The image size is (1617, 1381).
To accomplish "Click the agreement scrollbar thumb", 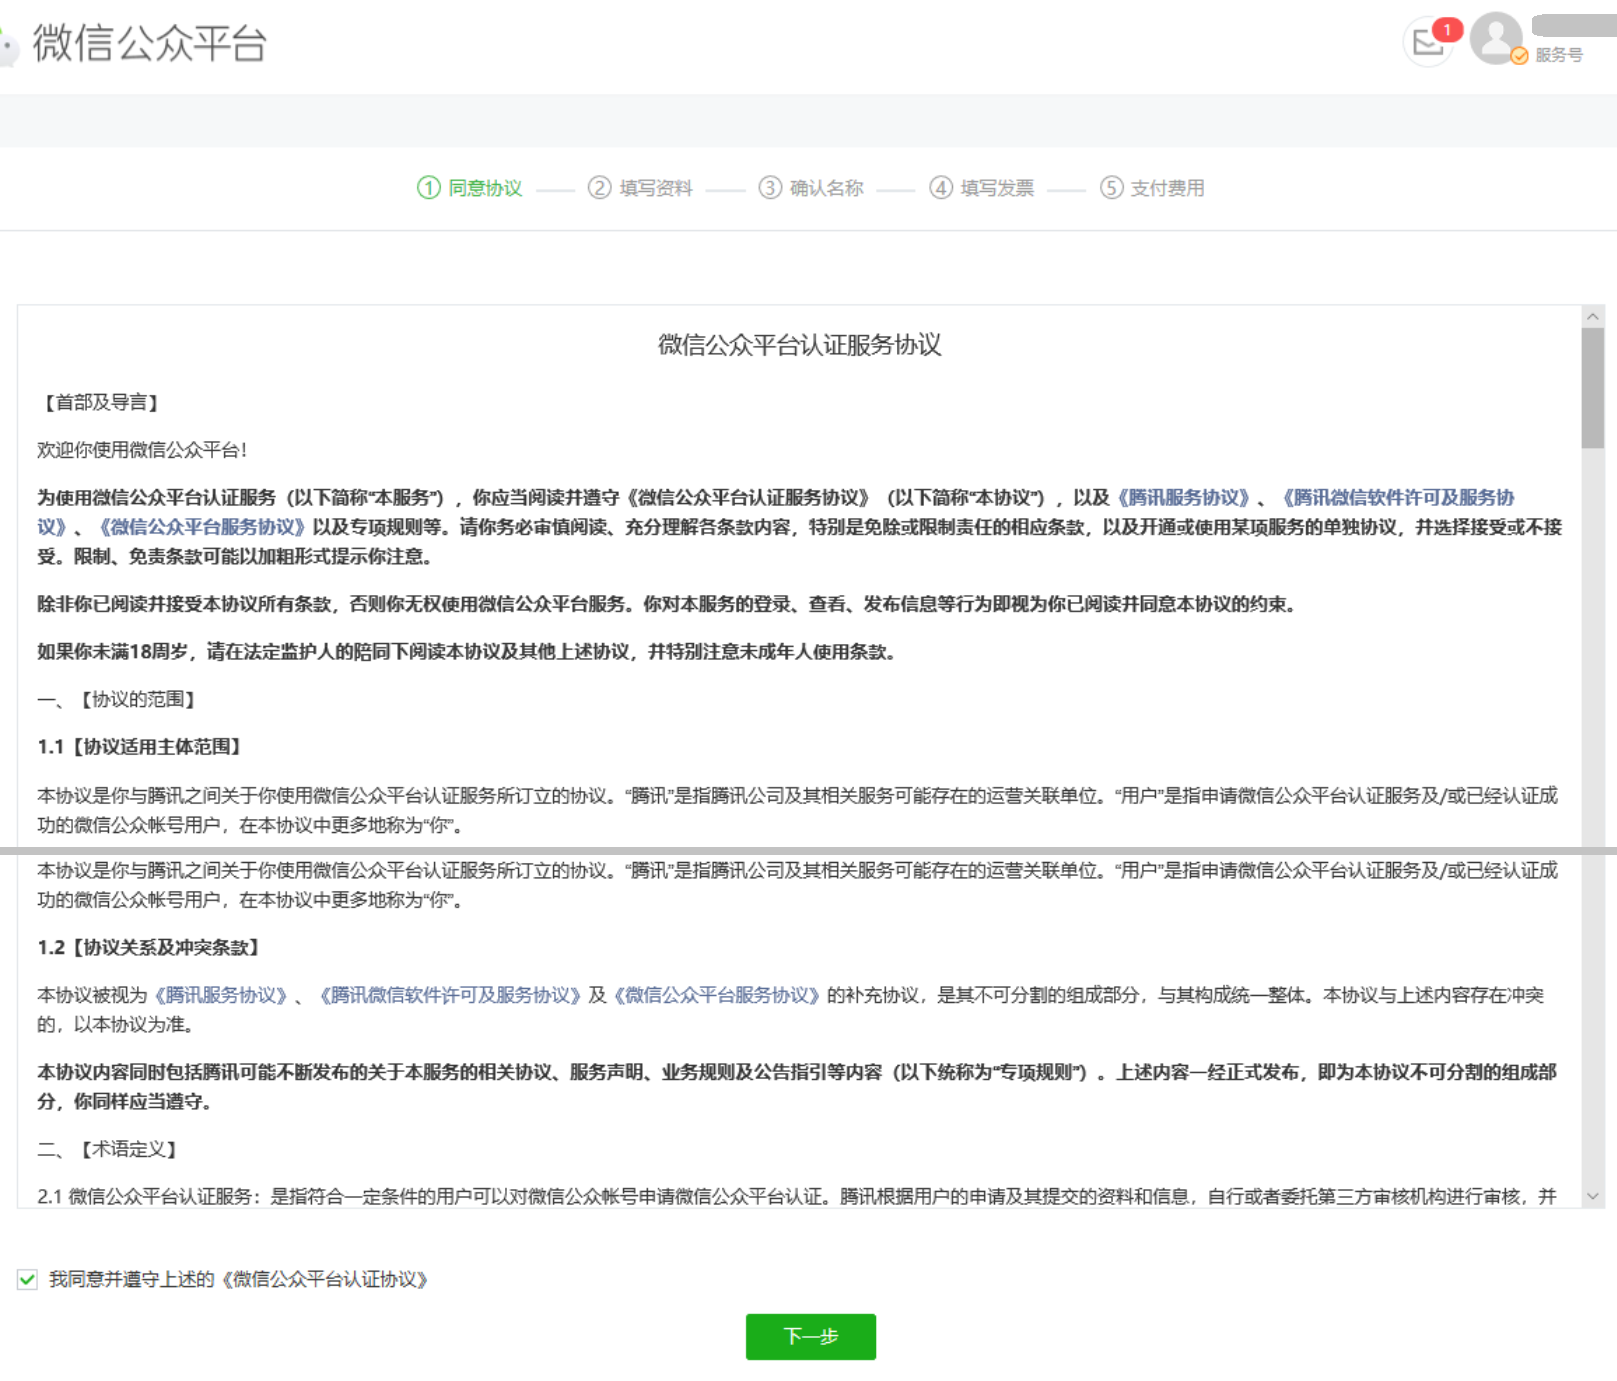I will 1593,388.
